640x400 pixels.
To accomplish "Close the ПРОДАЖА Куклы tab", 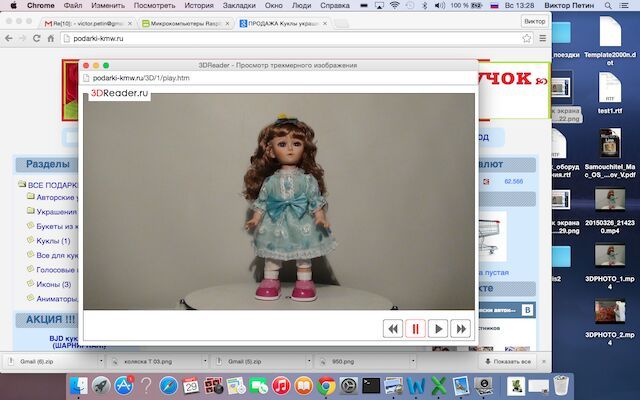I will 325,24.
